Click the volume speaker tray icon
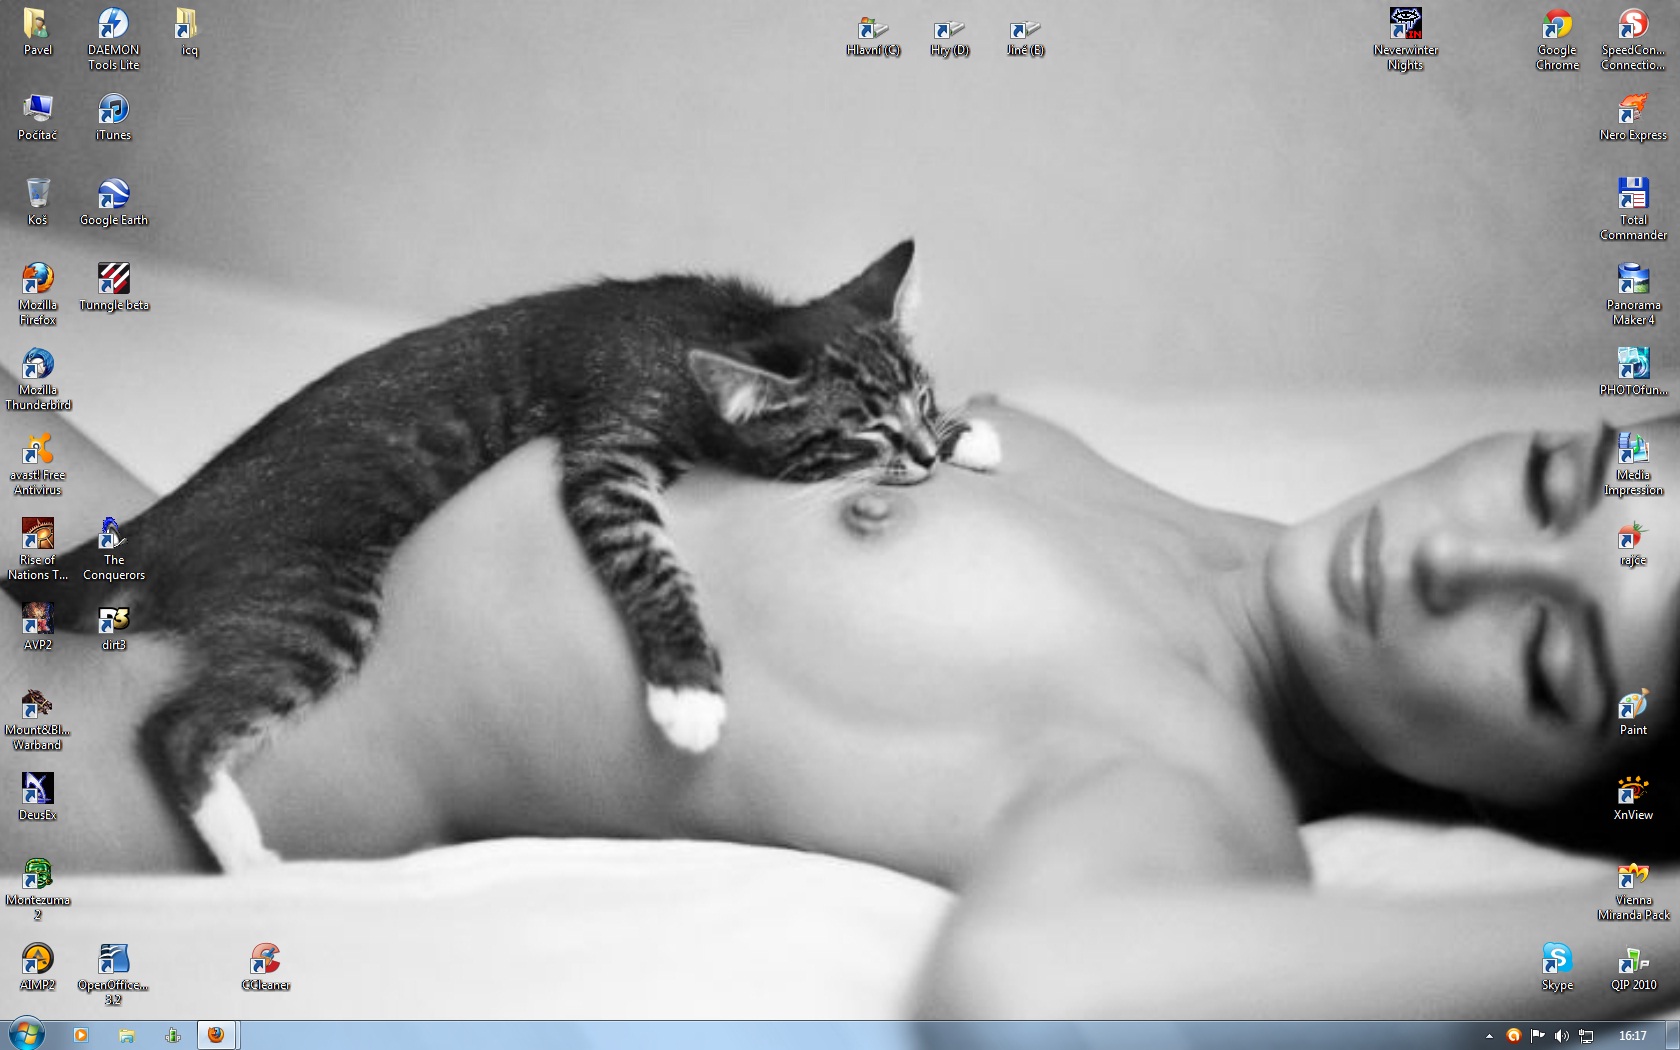This screenshot has width=1680, height=1050. coord(1561,1036)
